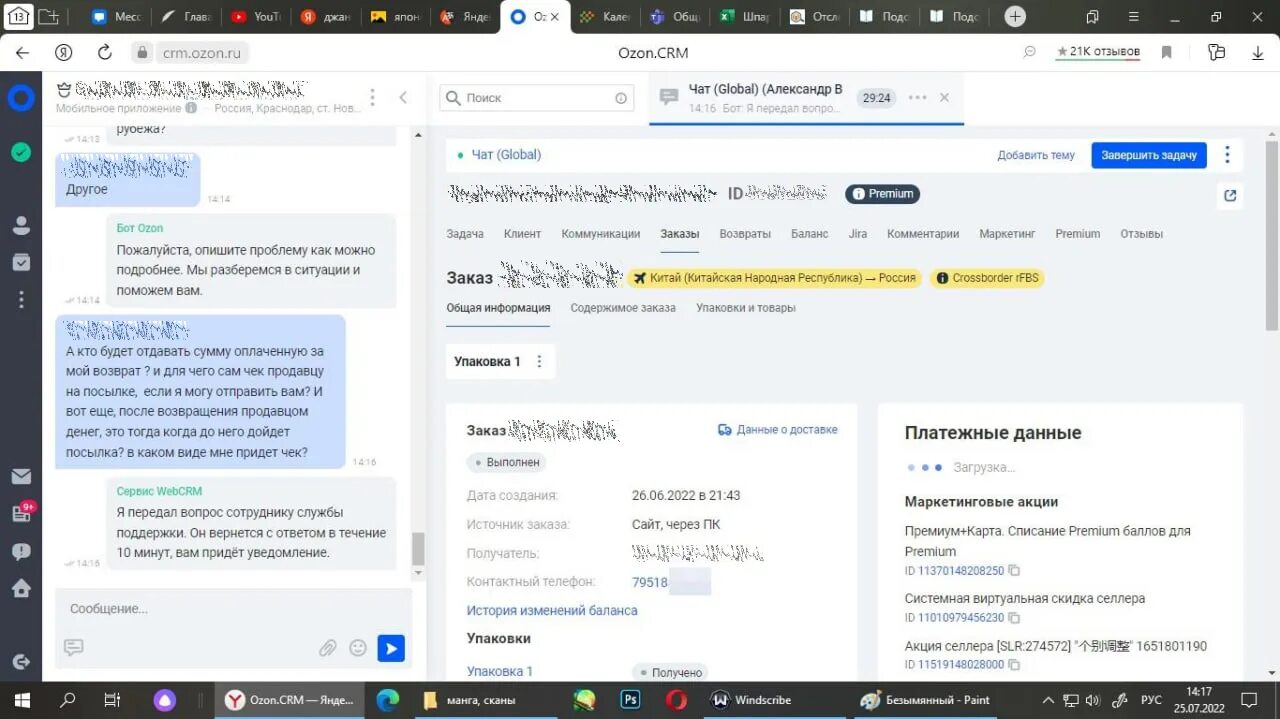Switch to Комментарии tab
This screenshot has height=719, width=1280.
click(x=923, y=234)
